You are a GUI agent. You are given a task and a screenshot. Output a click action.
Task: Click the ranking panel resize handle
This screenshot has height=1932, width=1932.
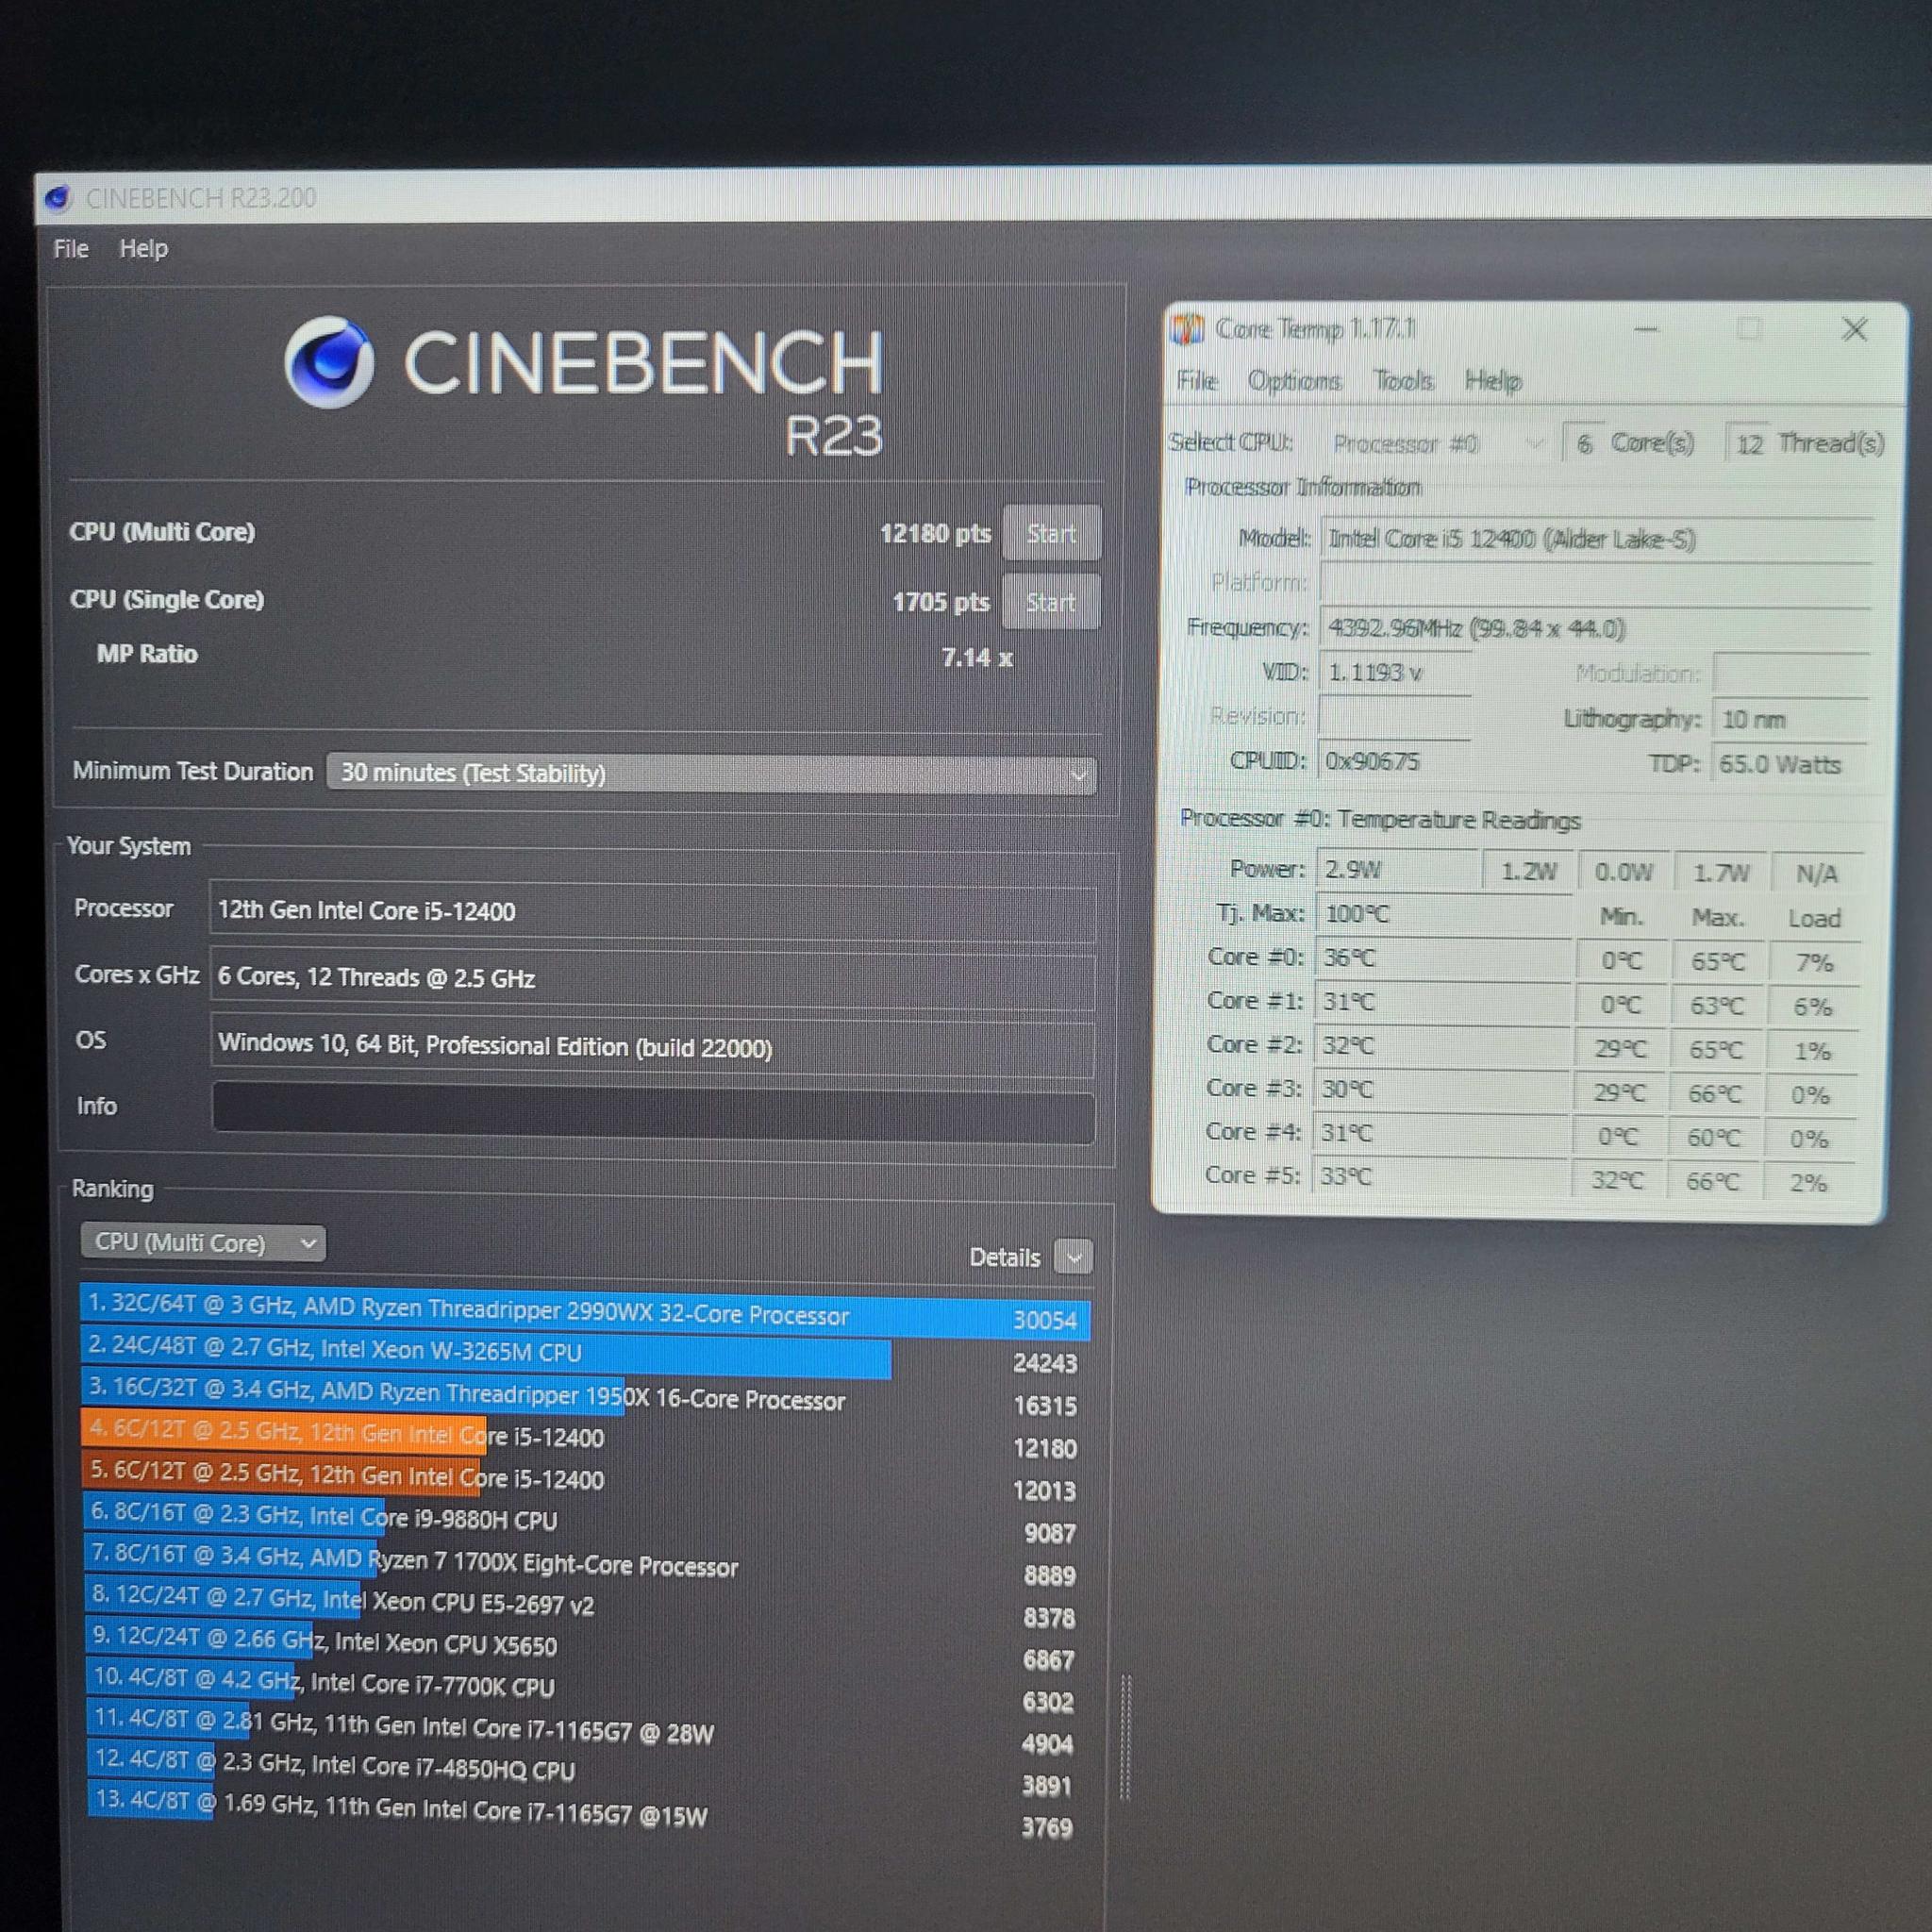pos(1126,1738)
